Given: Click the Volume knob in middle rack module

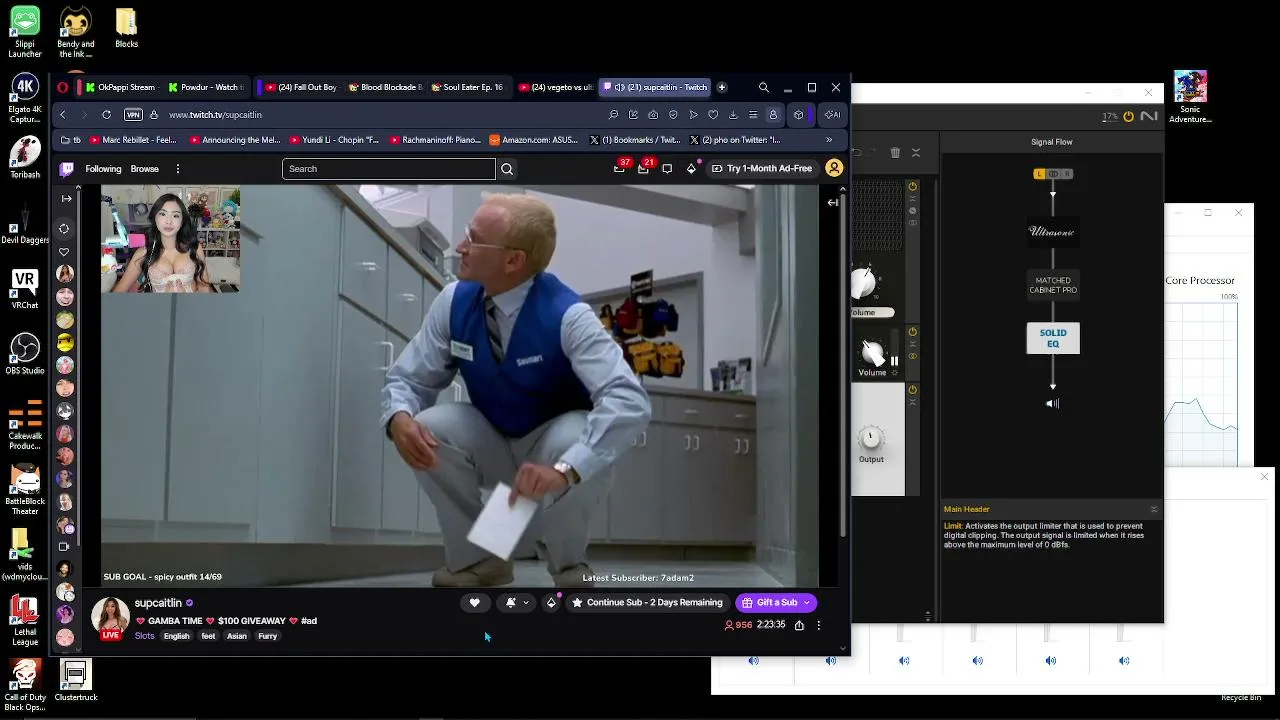Looking at the screenshot, I should click(x=873, y=353).
